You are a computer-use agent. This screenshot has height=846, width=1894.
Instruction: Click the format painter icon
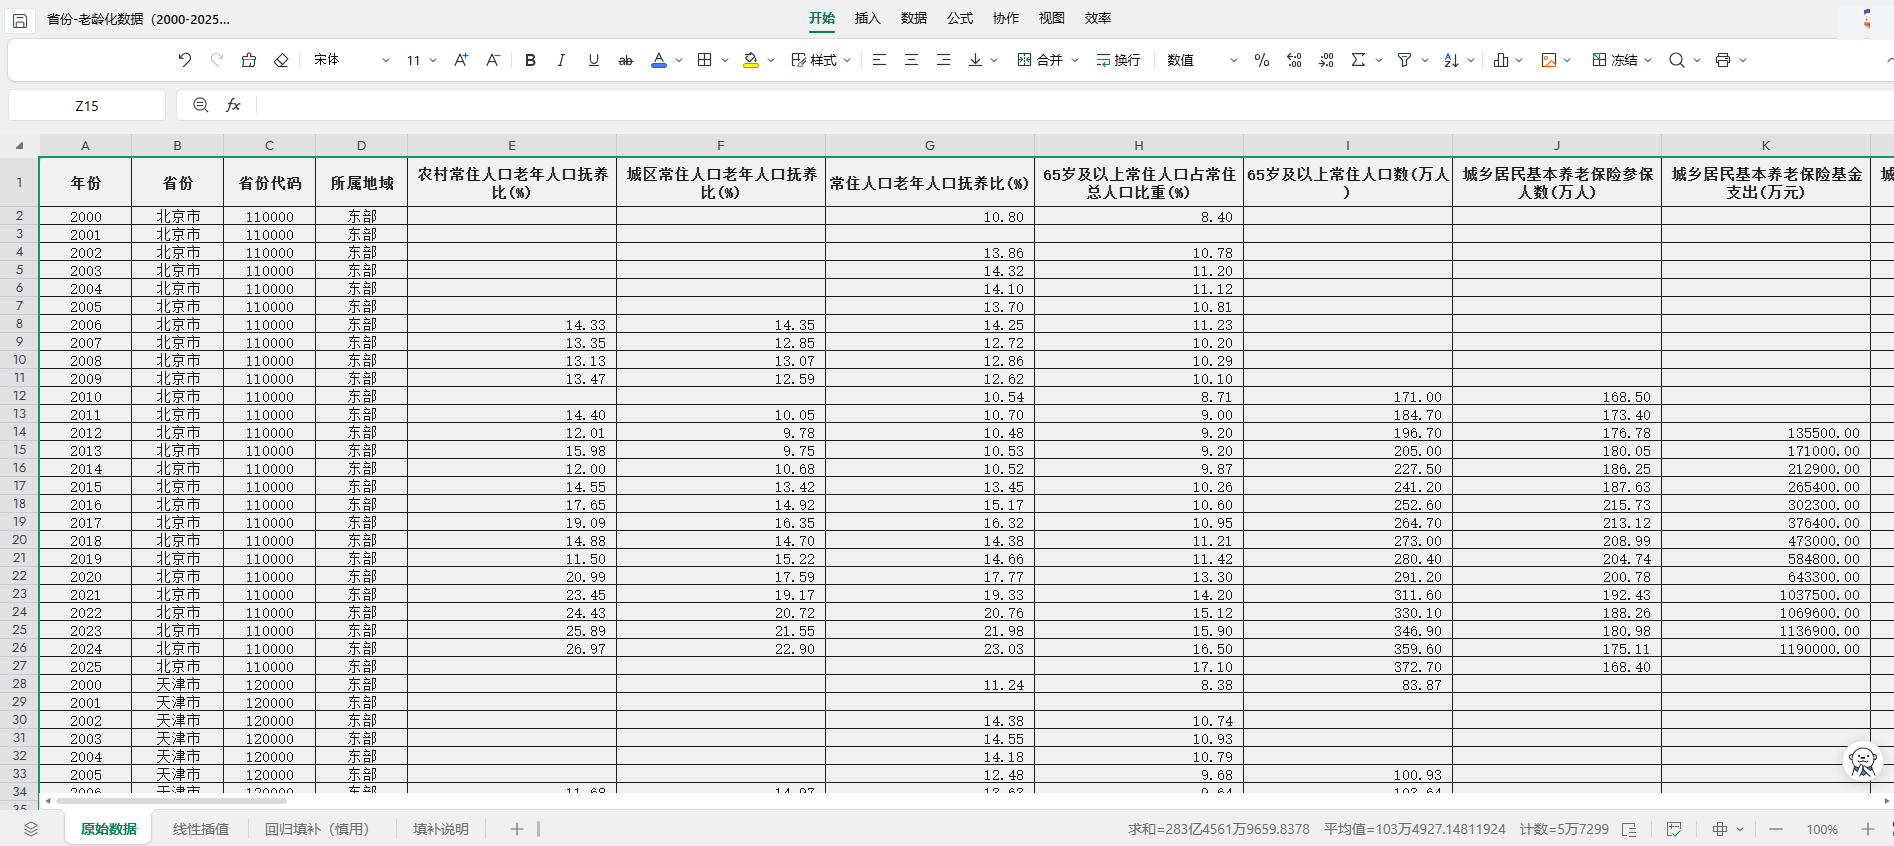coord(249,60)
